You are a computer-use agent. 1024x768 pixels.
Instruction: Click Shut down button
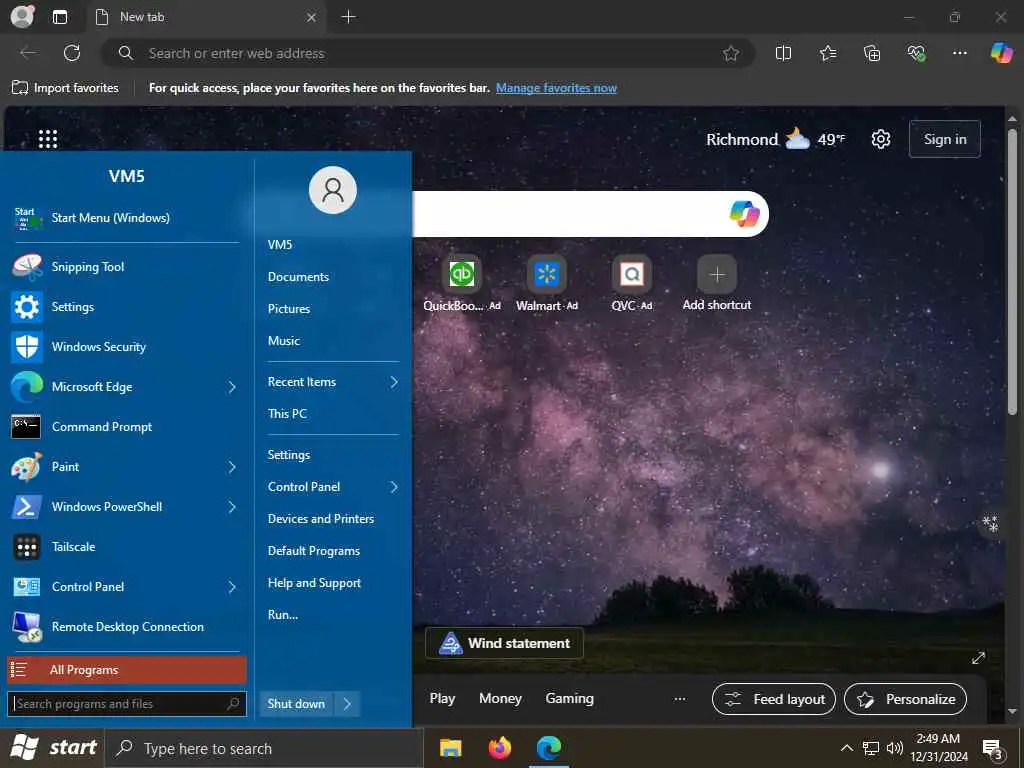click(x=296, y=703)
